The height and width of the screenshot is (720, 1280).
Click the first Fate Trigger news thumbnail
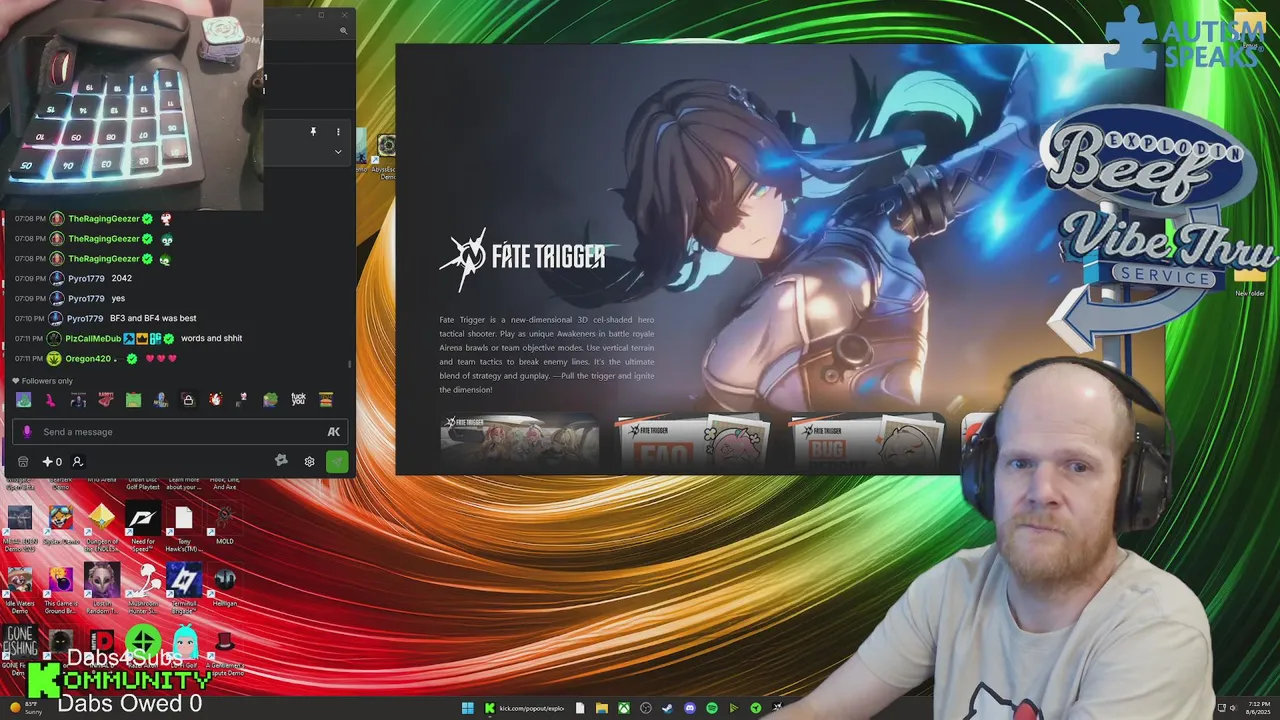519,441
